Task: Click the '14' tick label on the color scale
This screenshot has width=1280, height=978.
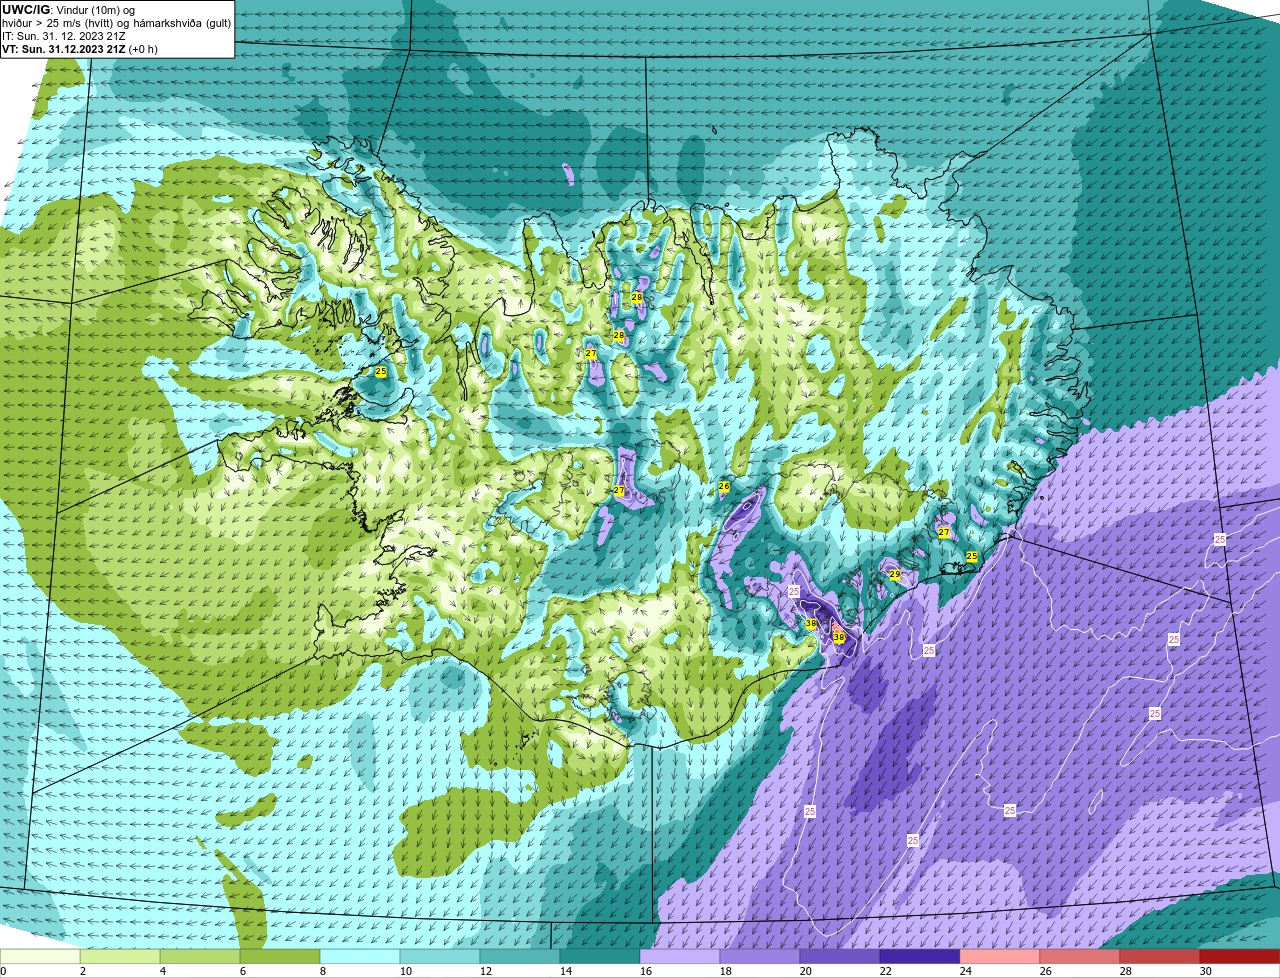Action: coord(565,971)
